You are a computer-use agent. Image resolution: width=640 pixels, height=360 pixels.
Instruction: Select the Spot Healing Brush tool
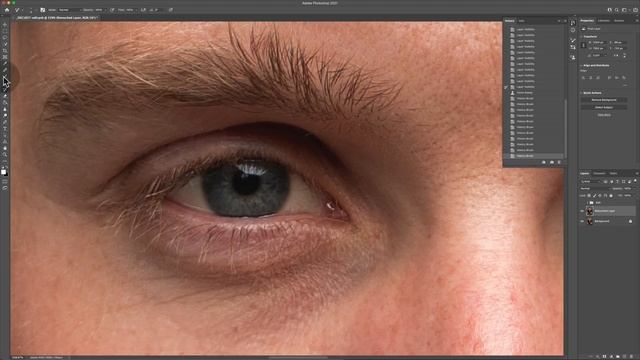[x=5, y=70]
